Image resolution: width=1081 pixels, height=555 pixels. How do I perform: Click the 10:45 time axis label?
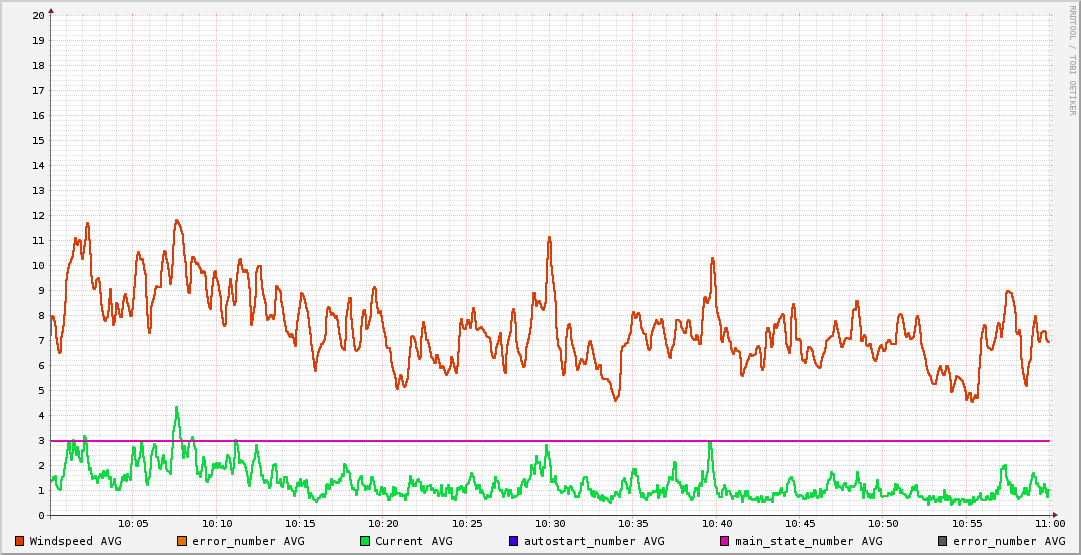(799, 523)
